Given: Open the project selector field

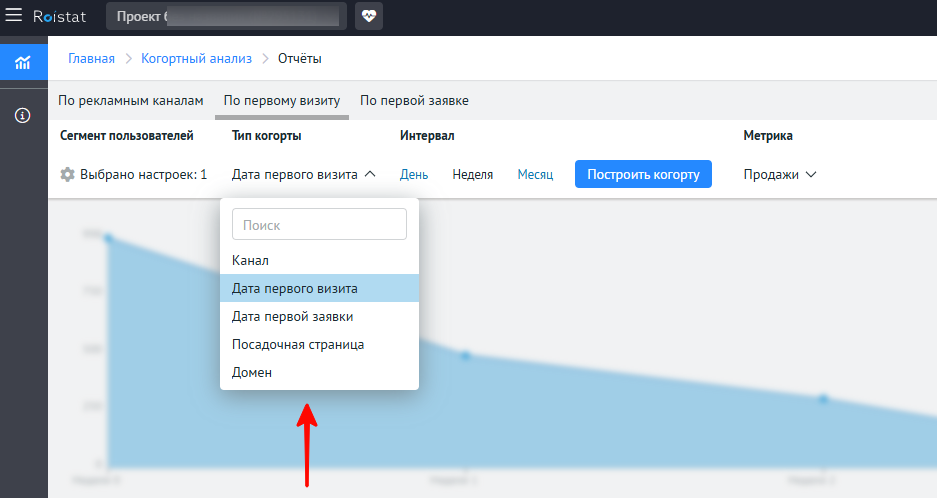Looking at the screenshot, I should [226, 16].
